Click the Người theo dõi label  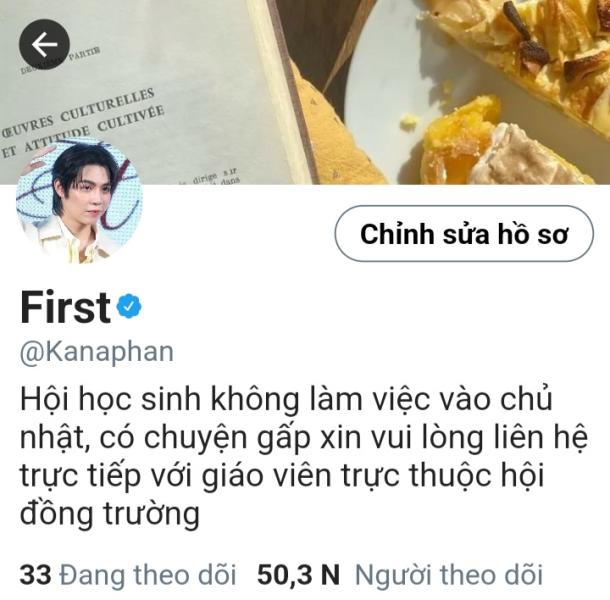pos(449,575)
